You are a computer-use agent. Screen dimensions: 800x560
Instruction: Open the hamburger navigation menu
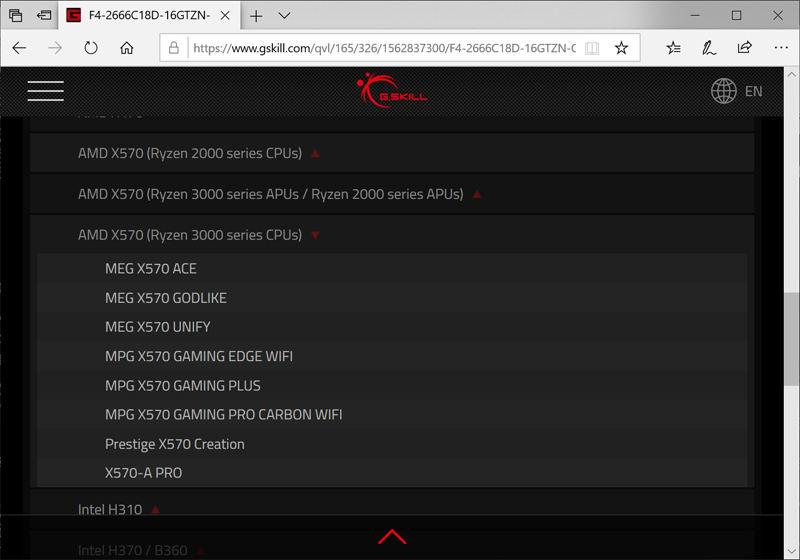coord(45,91)
